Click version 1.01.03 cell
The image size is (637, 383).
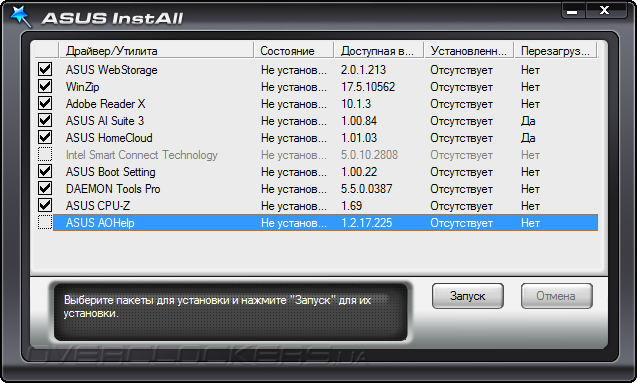coord(359,138)
